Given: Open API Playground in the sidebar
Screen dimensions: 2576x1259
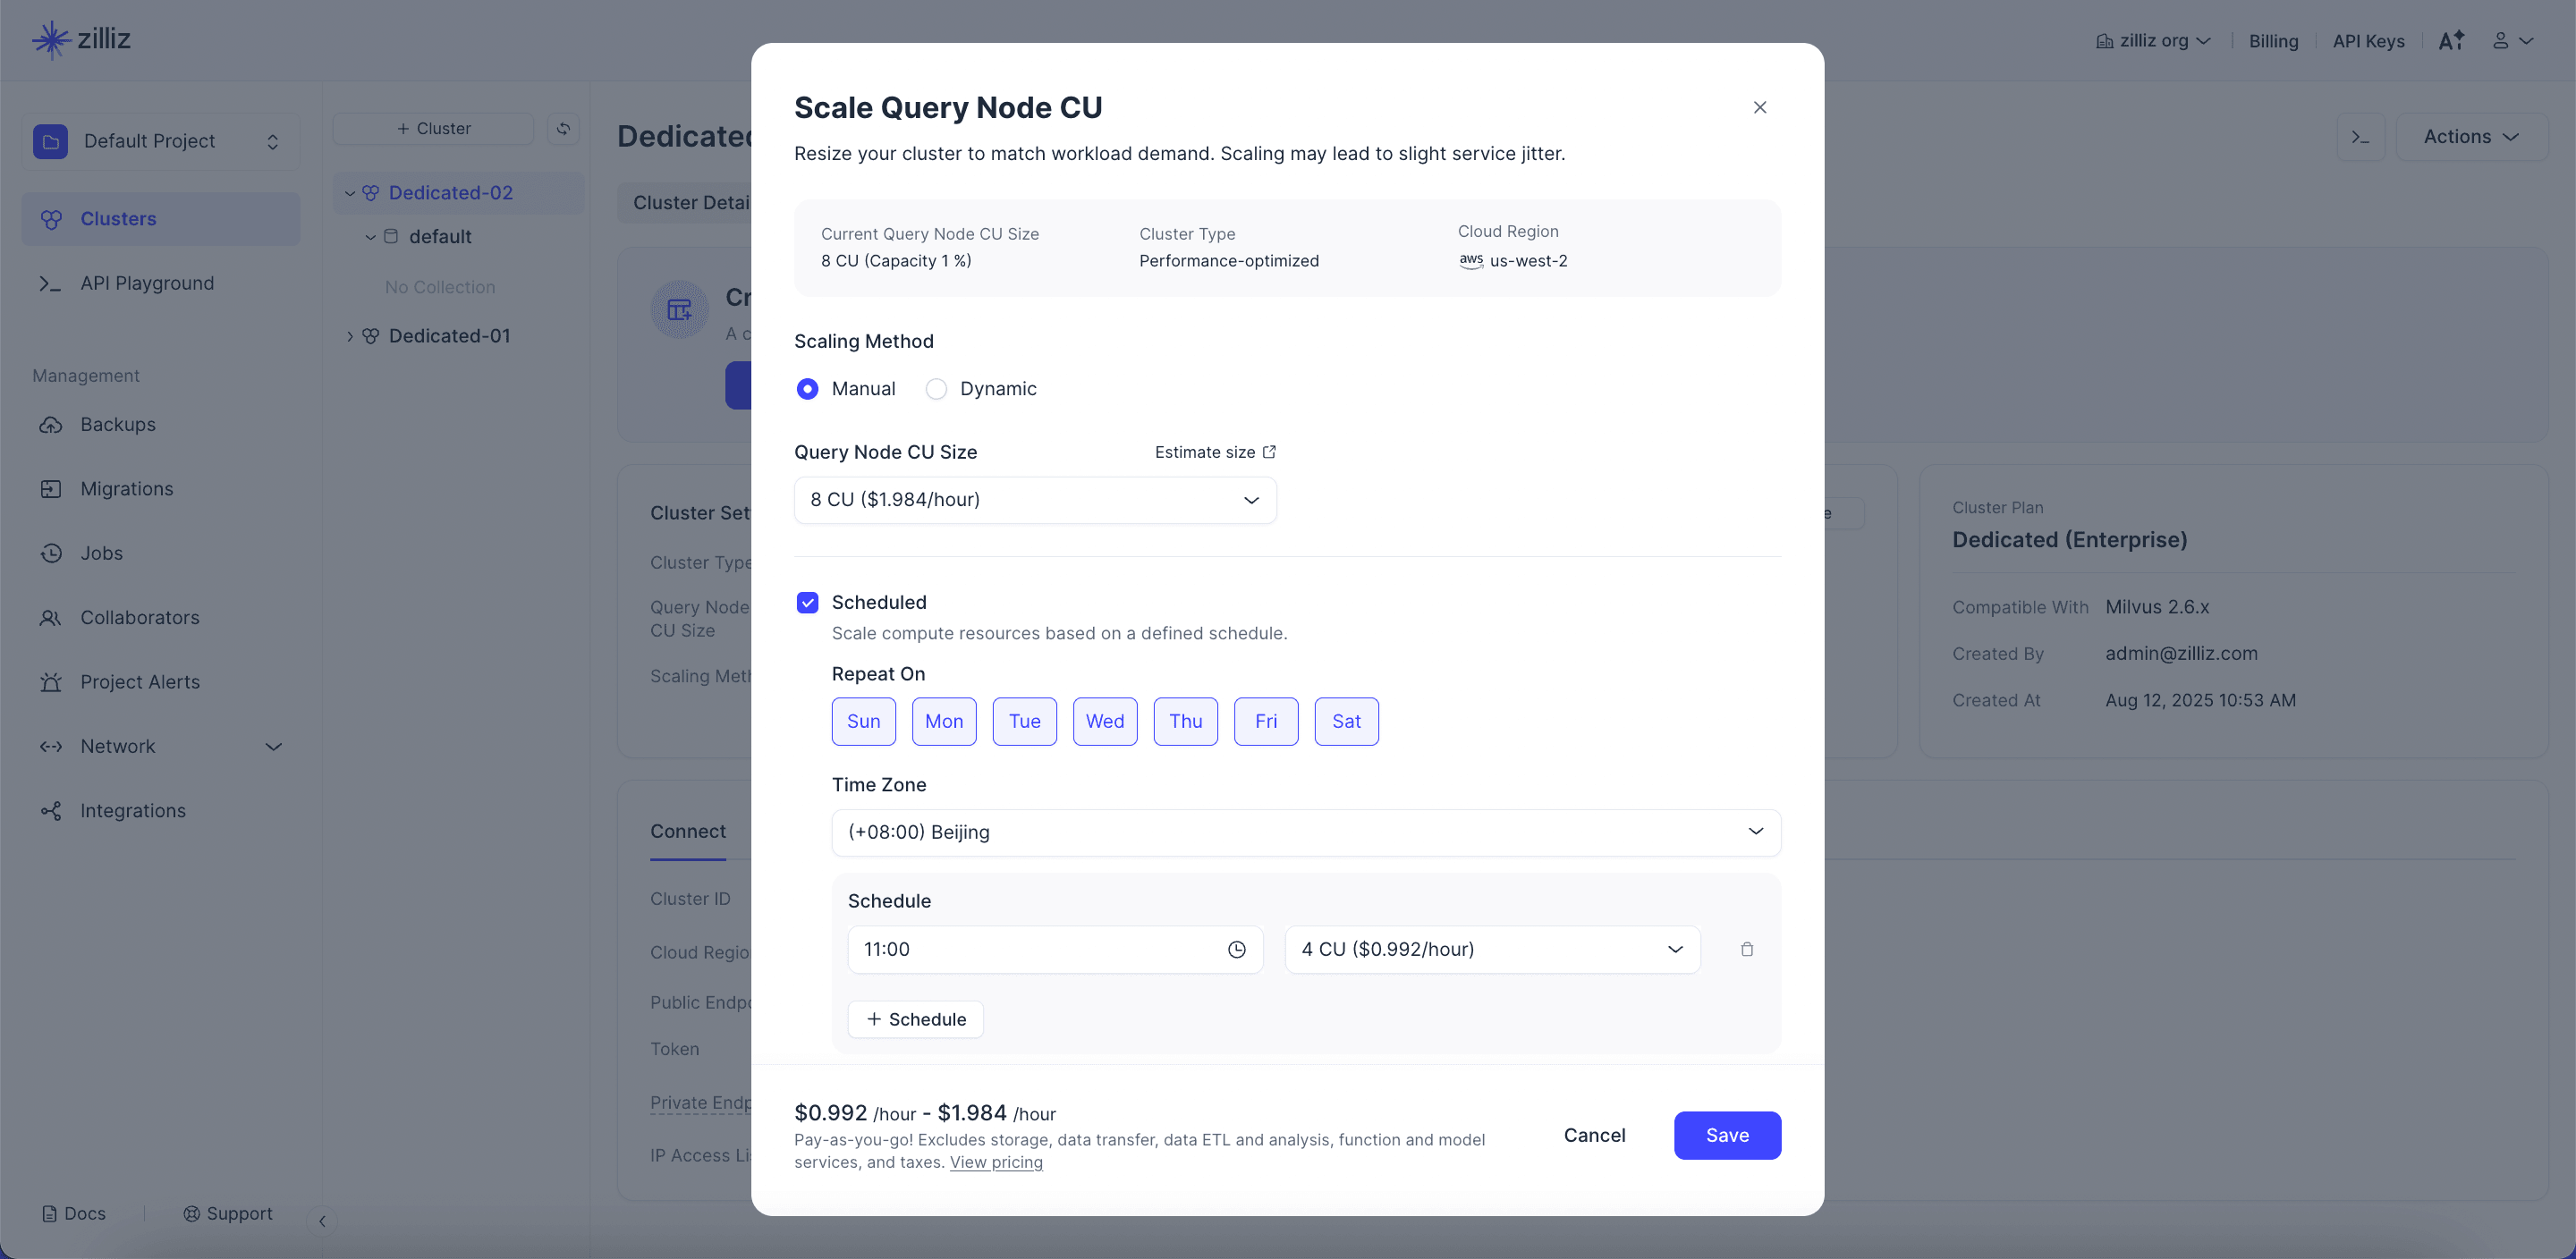Looking at the screenshot, I should pos(160,283).
